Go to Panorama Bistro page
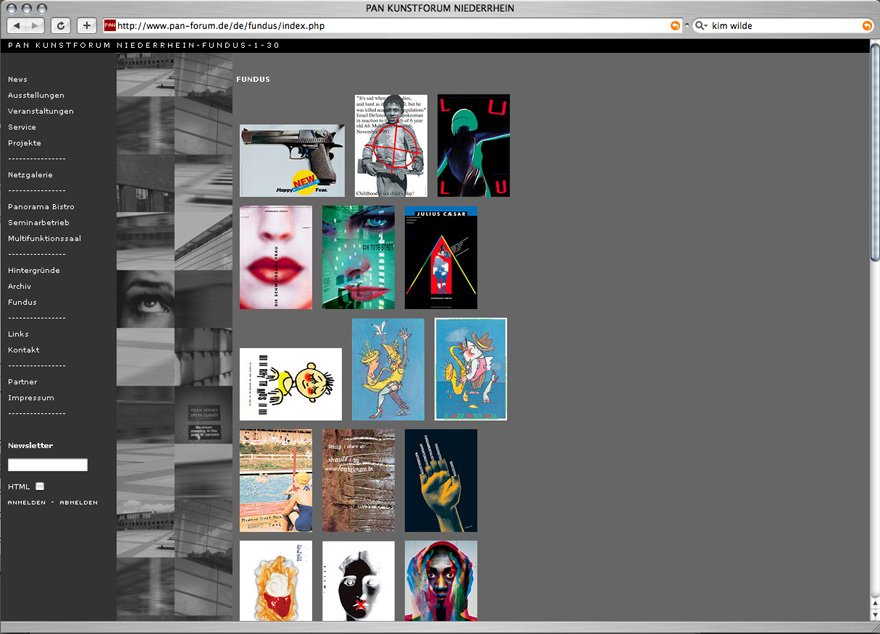The width and height of the screenshot is (880, 634). [x=41, y=207]
